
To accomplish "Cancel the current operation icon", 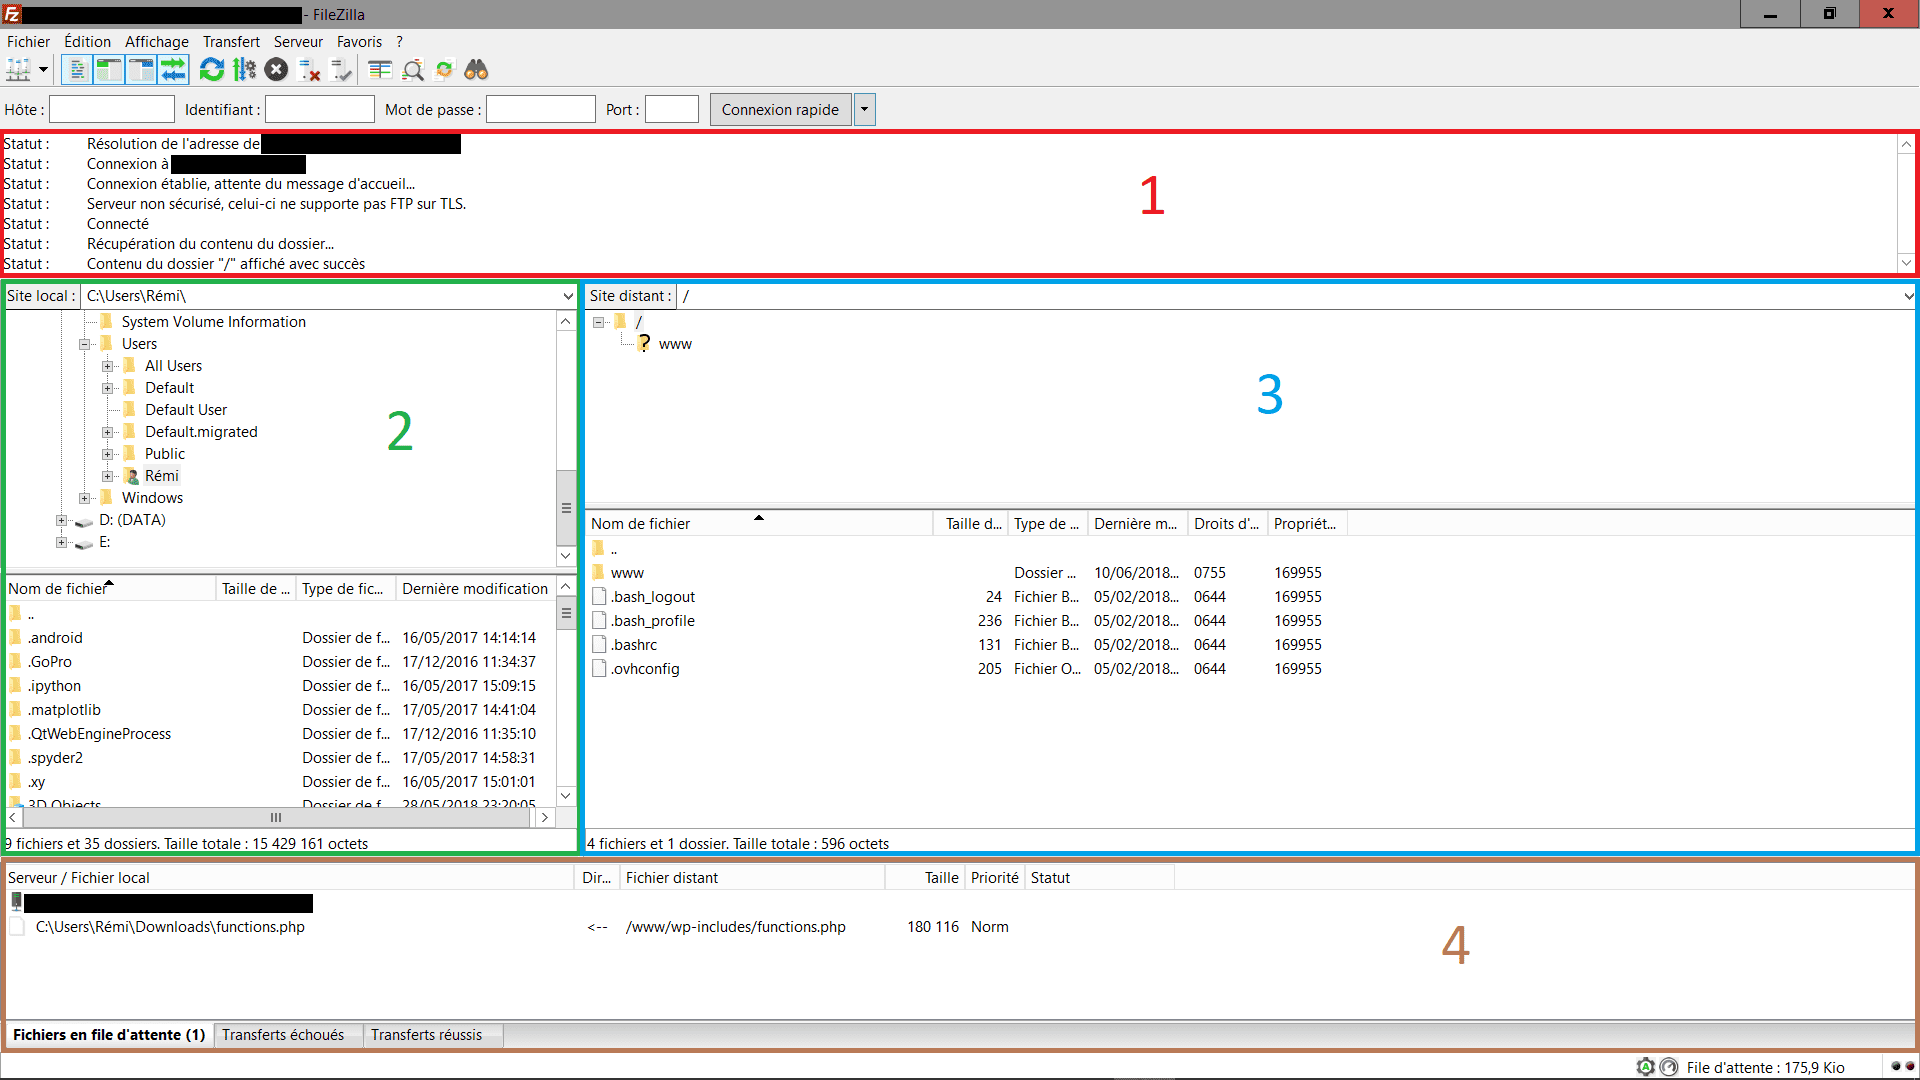I will pos(277,70).
